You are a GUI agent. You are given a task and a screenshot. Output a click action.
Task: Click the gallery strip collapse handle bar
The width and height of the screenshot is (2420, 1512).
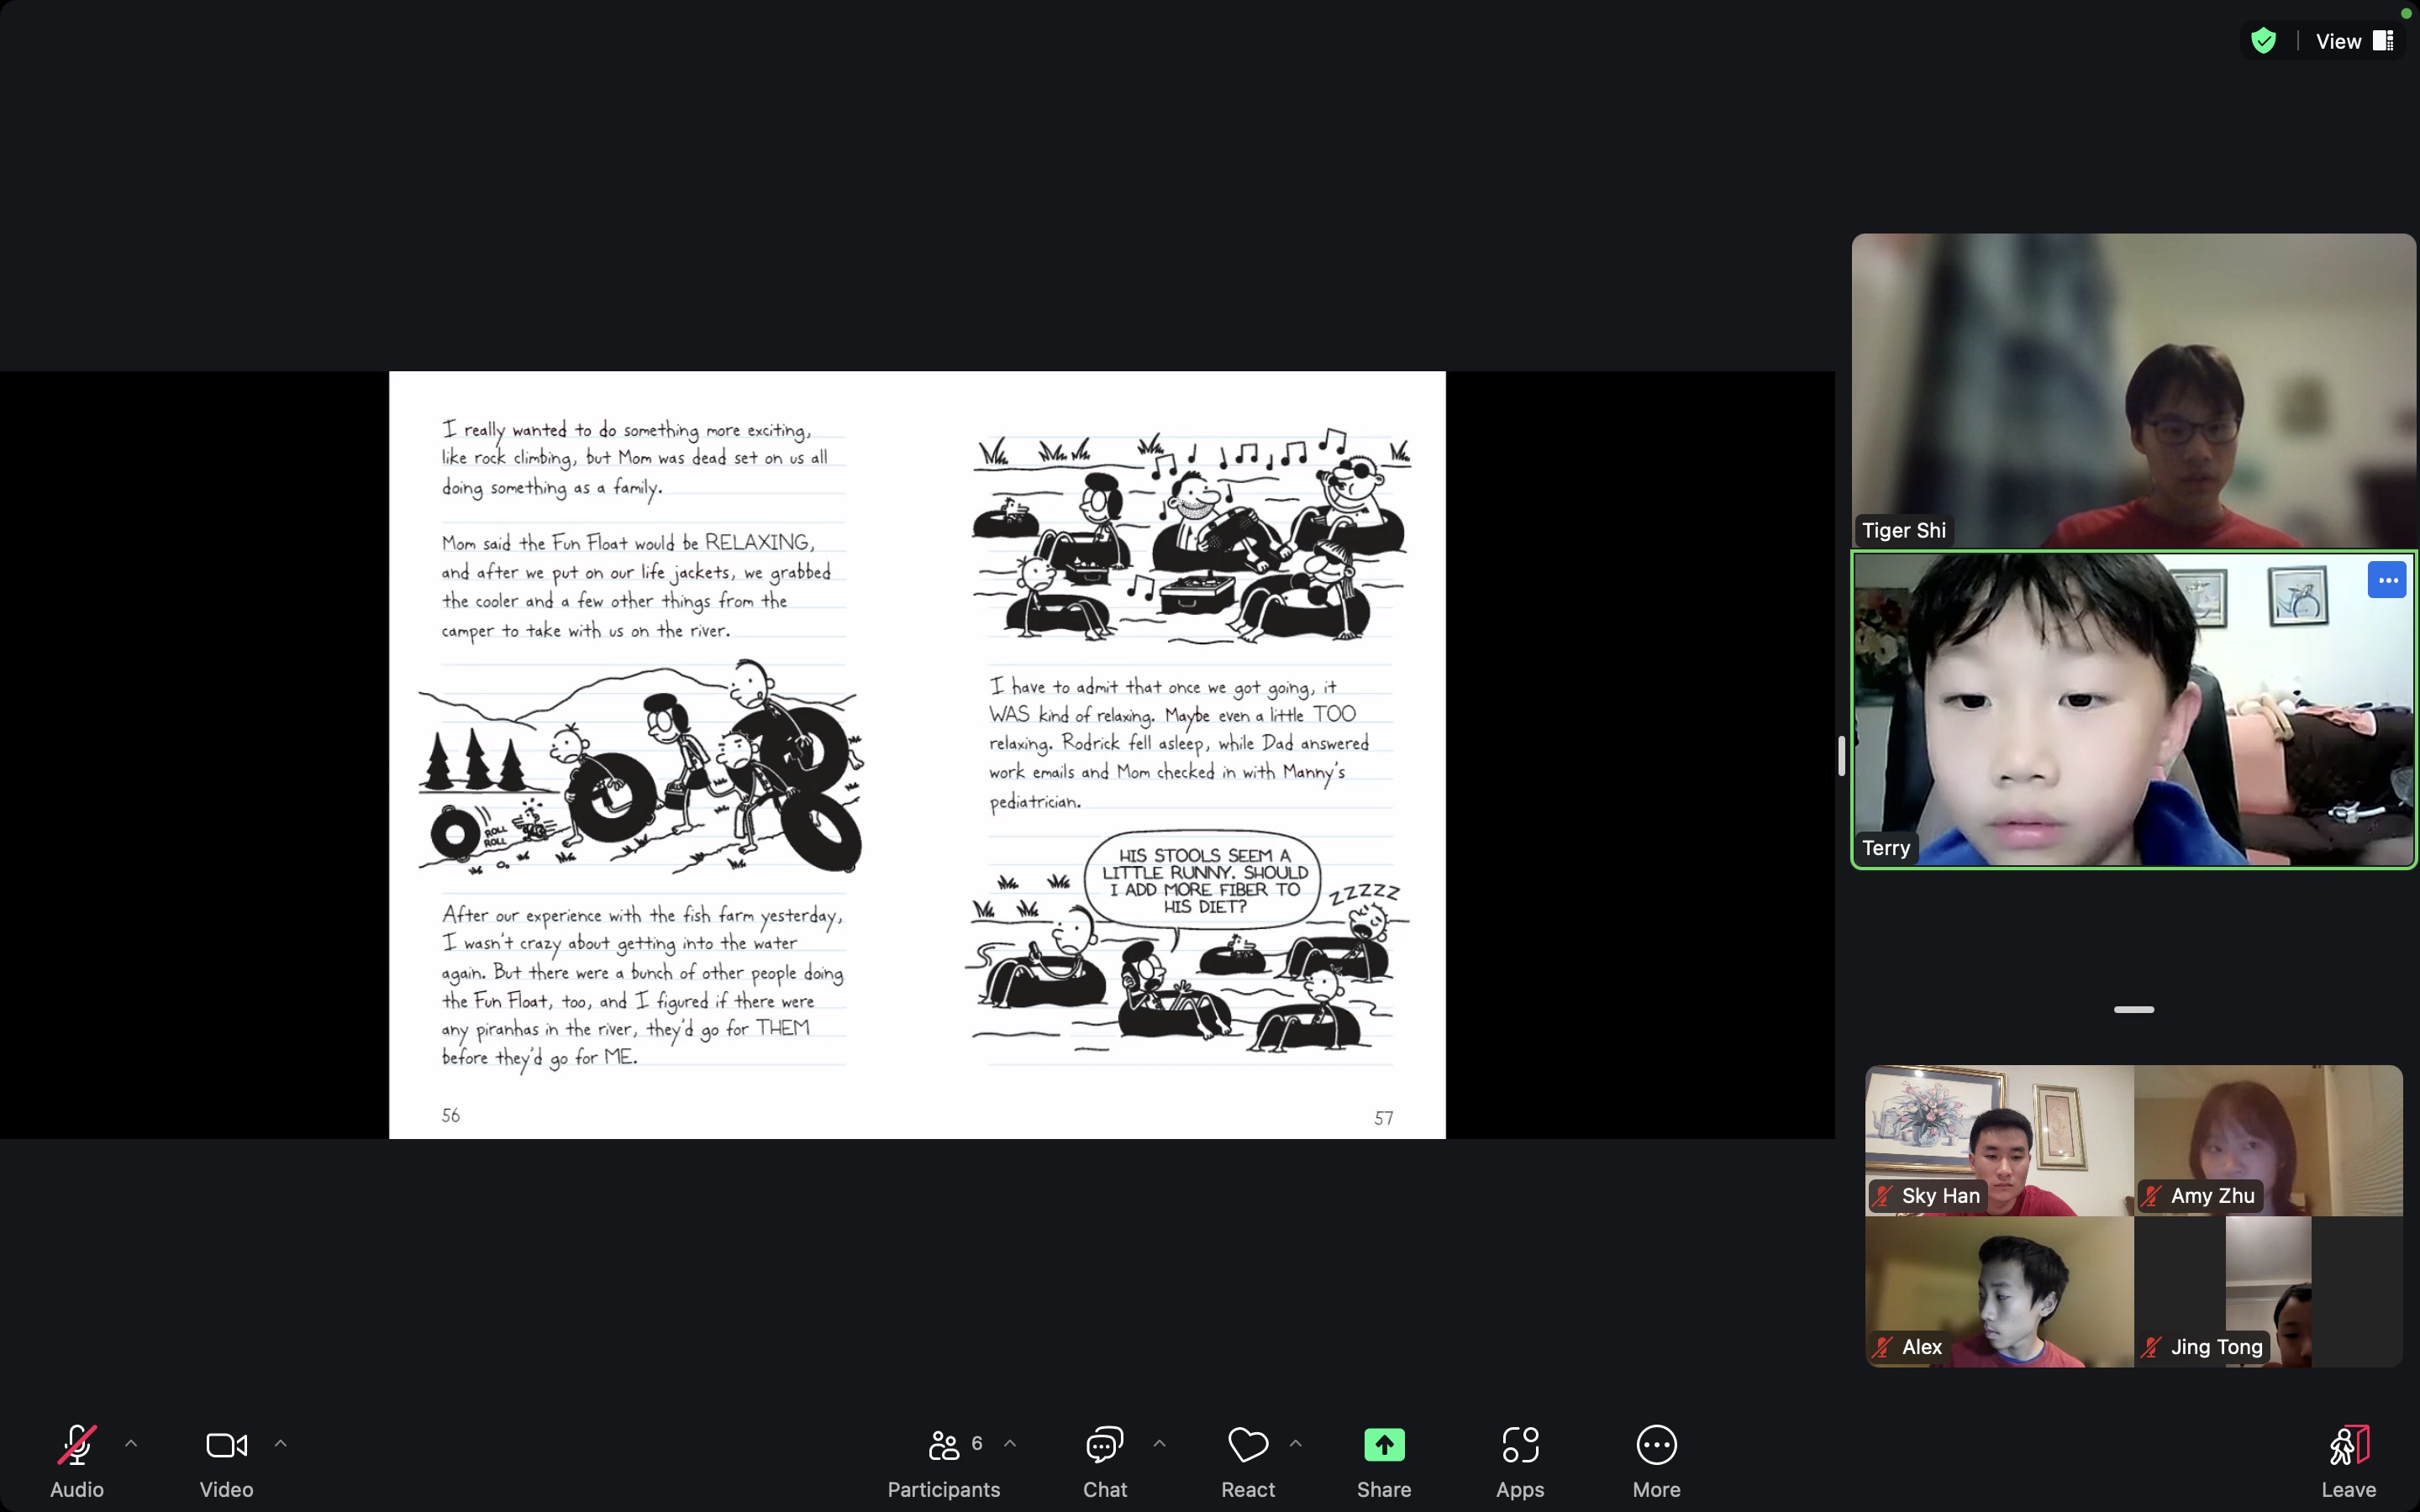click(2133, 1010)
